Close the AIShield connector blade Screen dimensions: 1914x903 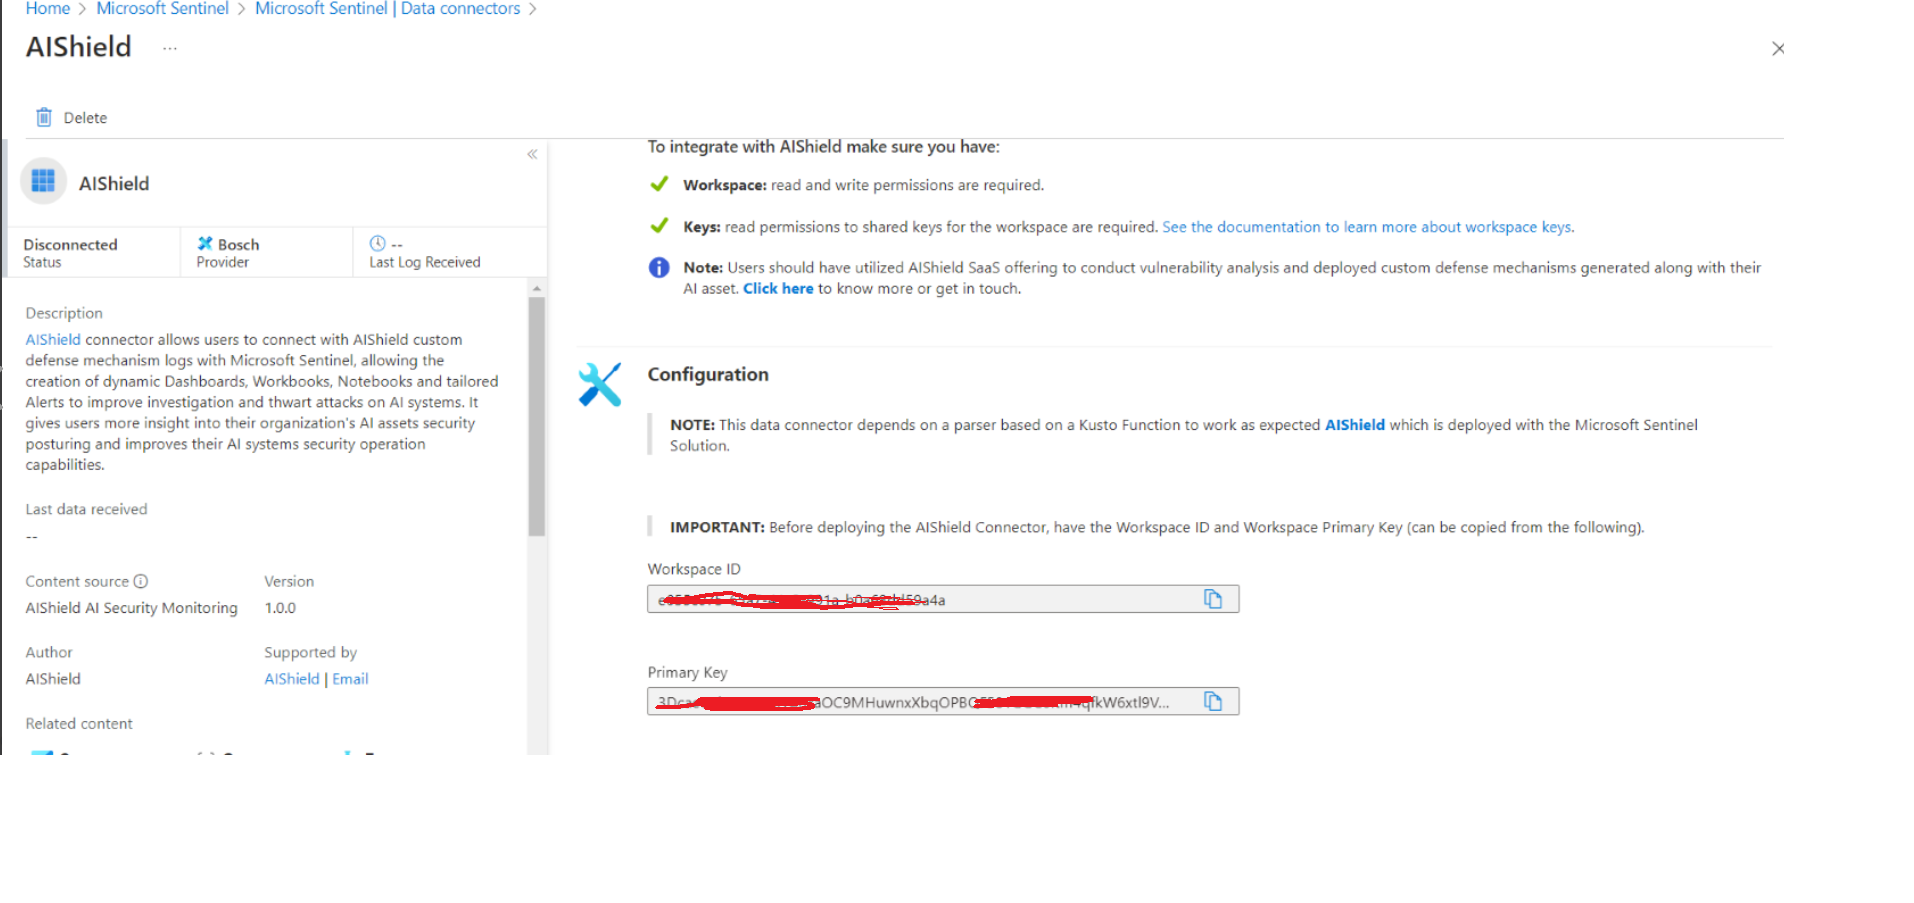click(1777, 49)
